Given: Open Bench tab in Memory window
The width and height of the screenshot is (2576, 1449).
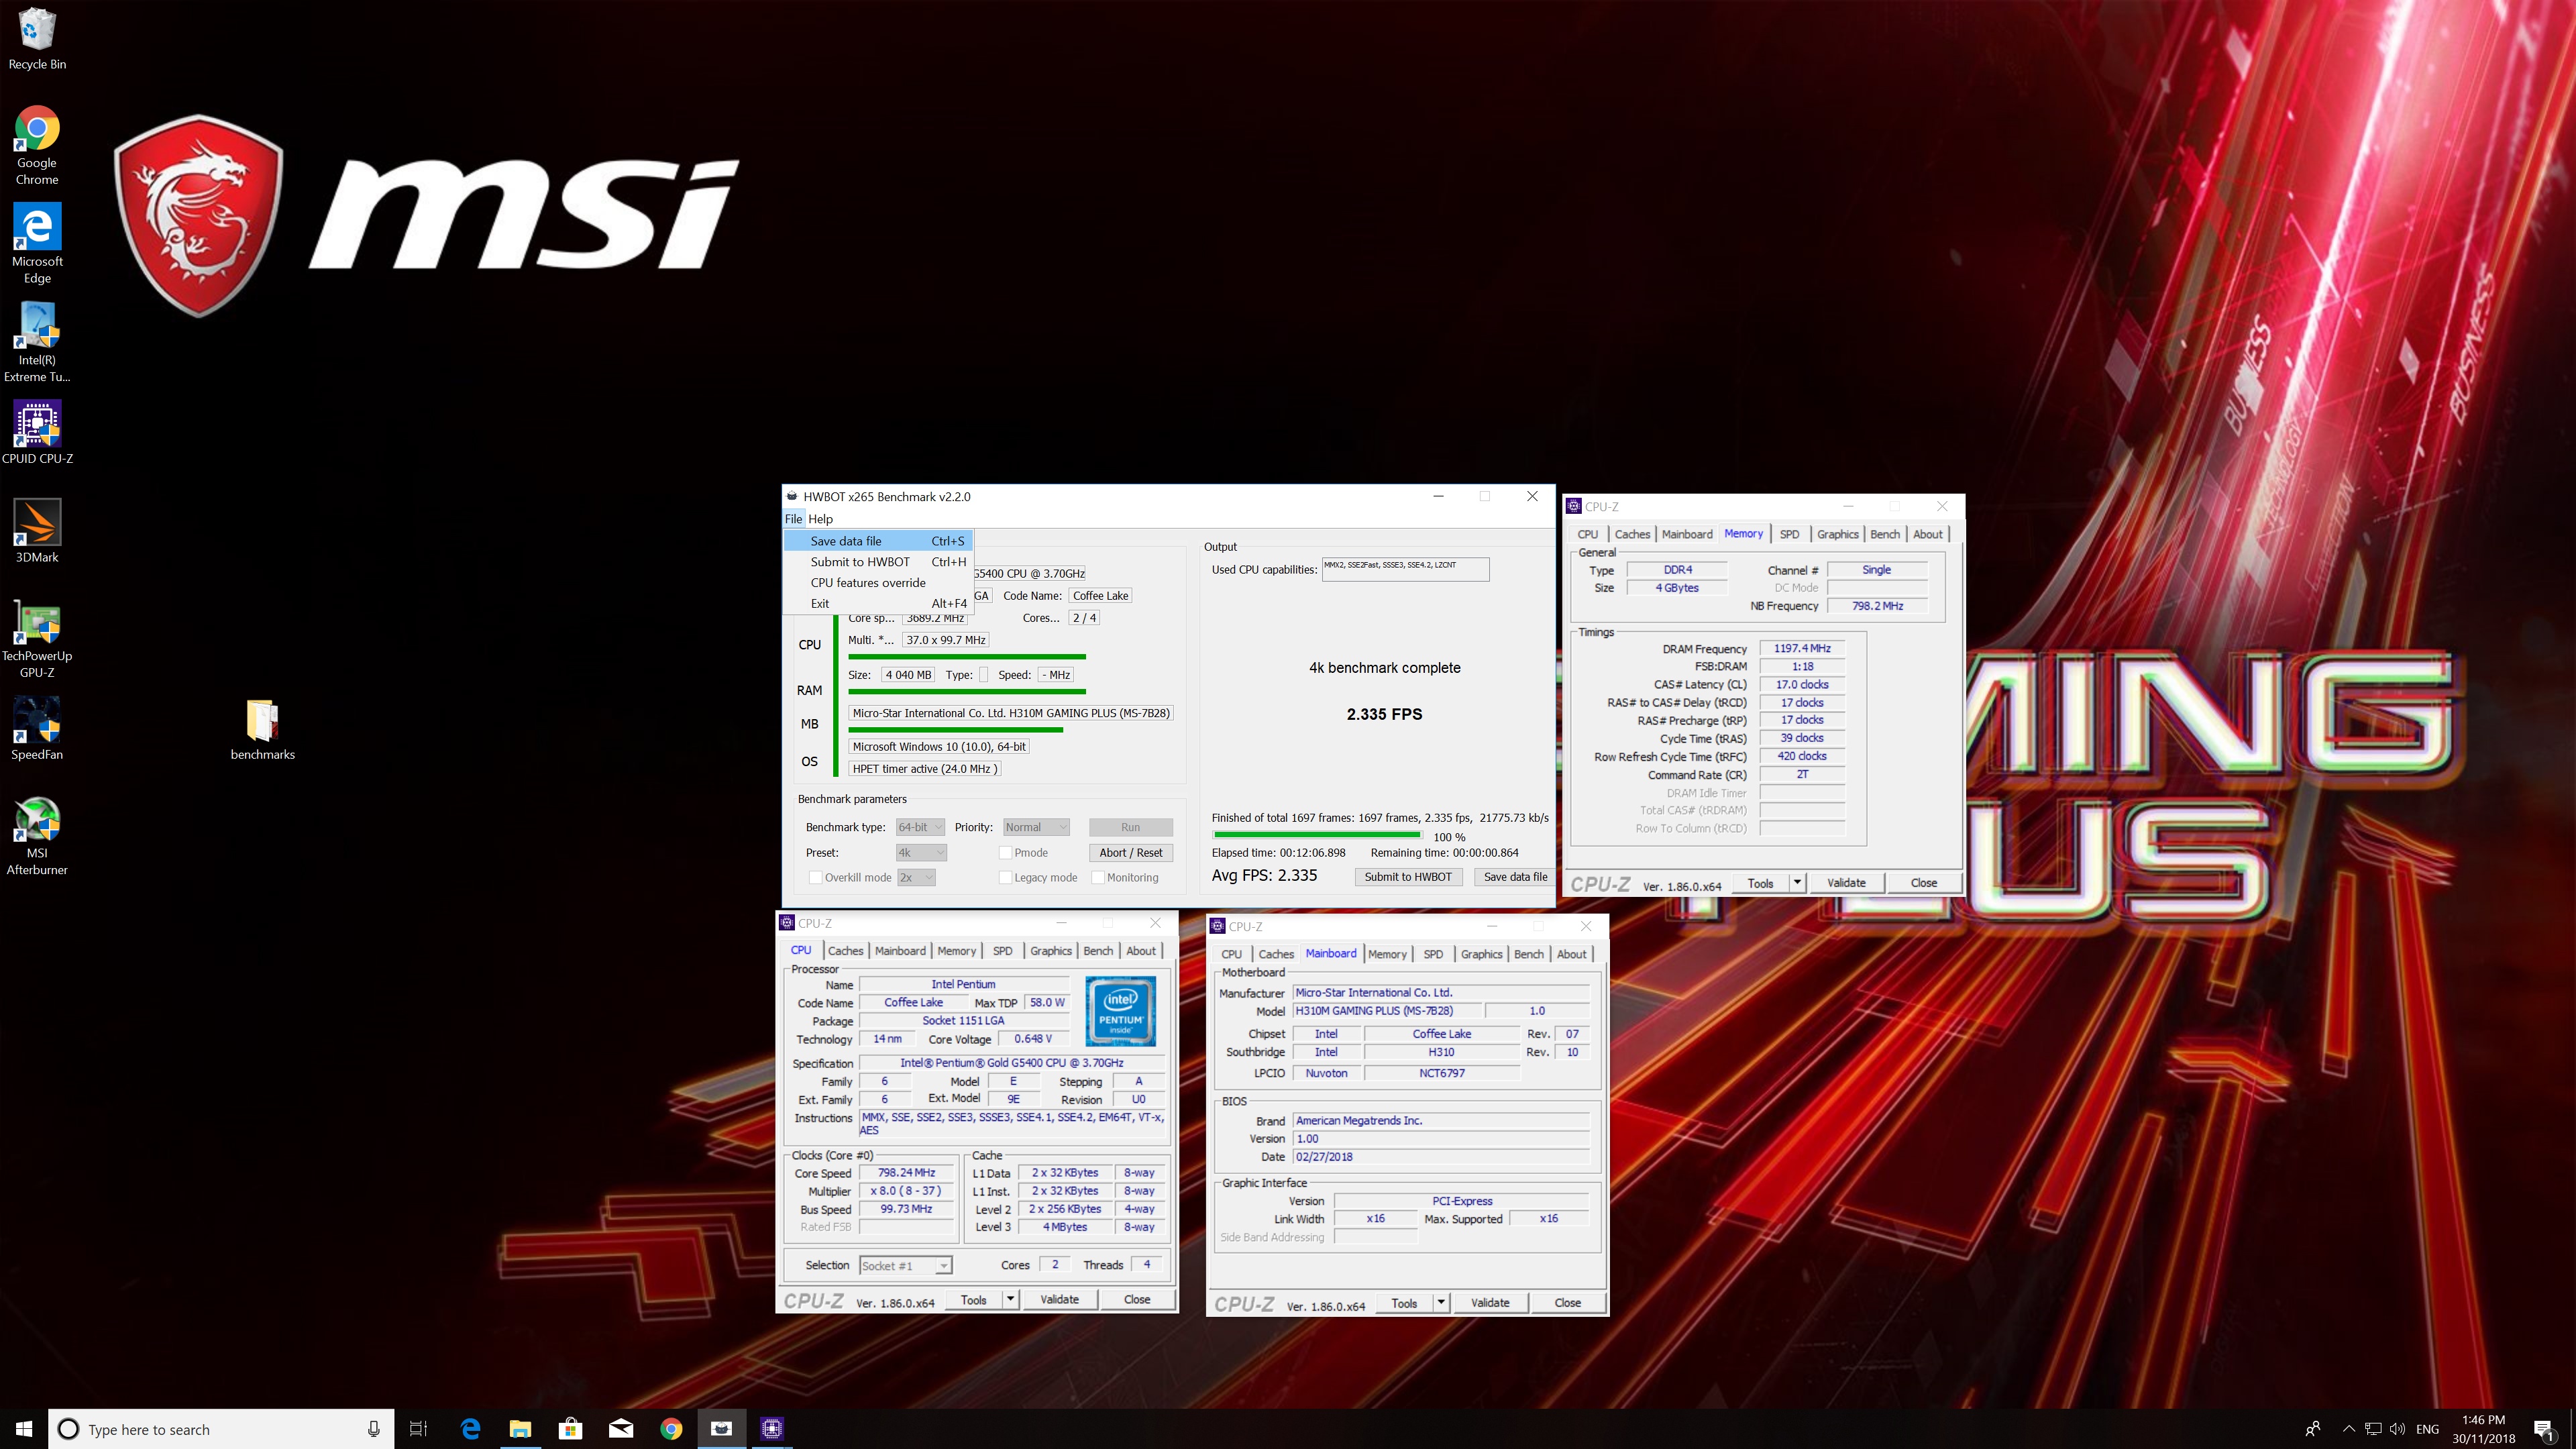Looking at the screenshot, I should (1884, 534).
